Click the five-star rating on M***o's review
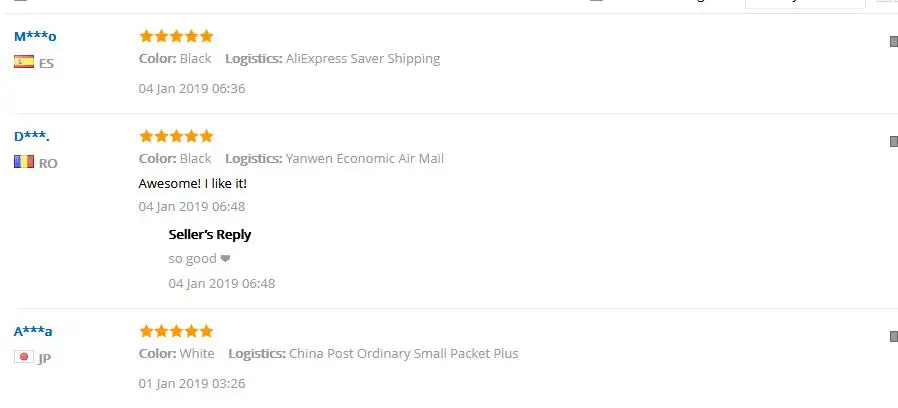The width and height of the screenshot is (898, 408). point(176,37)
